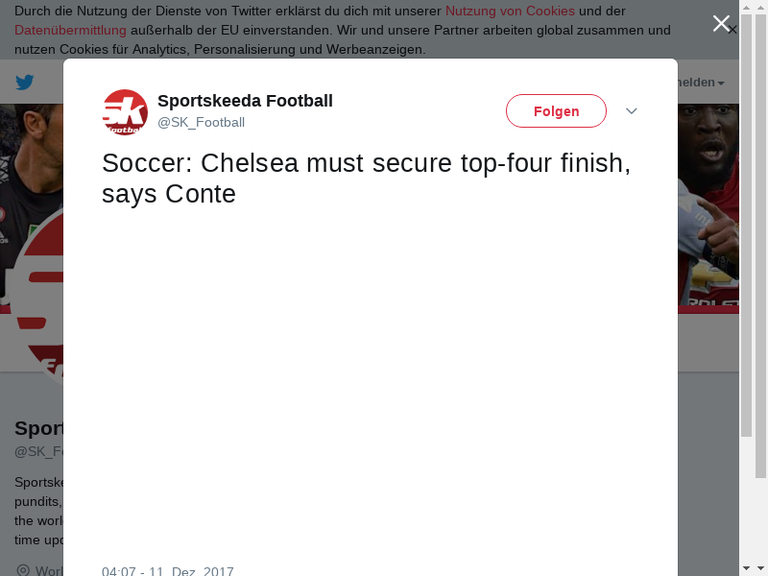The image size is (768, 576).
Task: Close the tweet overlay with the white X
Action: click(x=721, y=23)
